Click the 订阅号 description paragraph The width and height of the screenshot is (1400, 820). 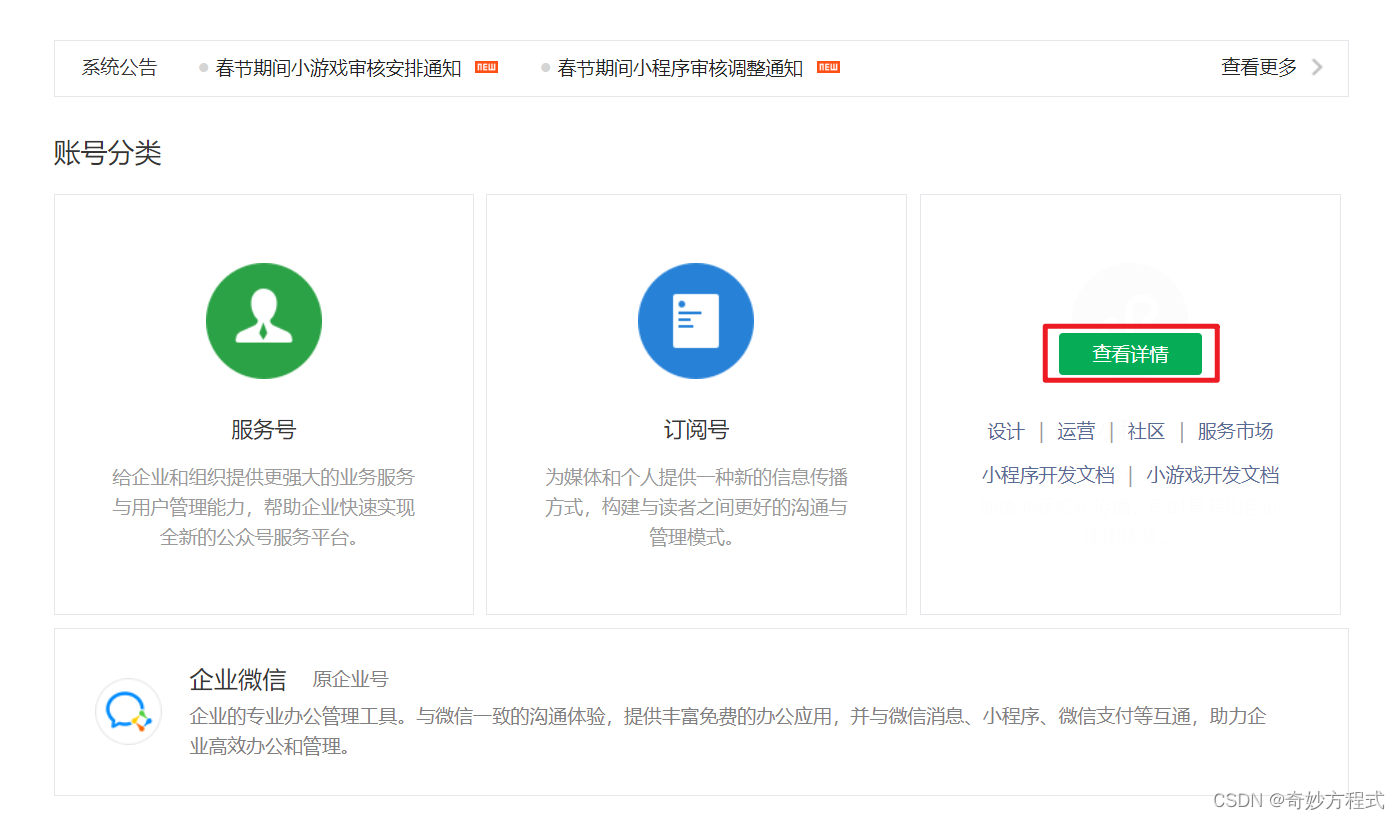(696, 507)
